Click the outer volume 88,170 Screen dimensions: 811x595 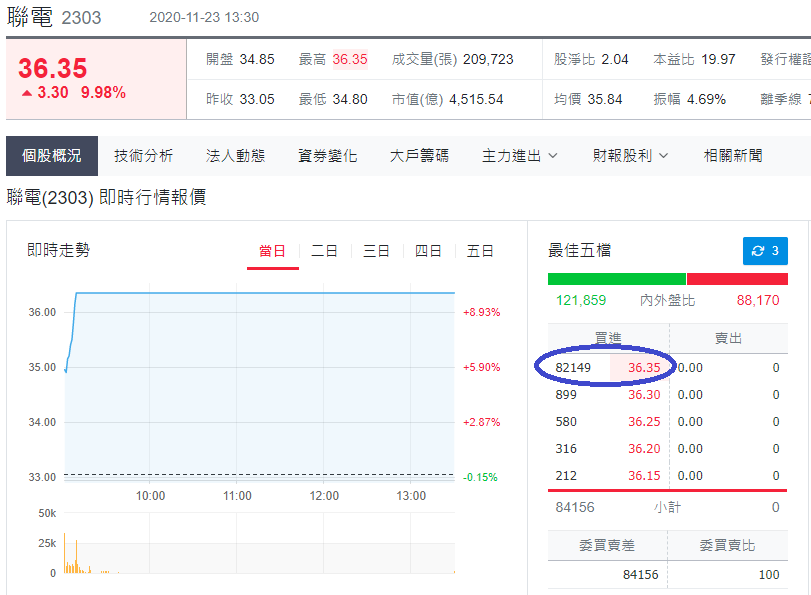click(758, 300)
